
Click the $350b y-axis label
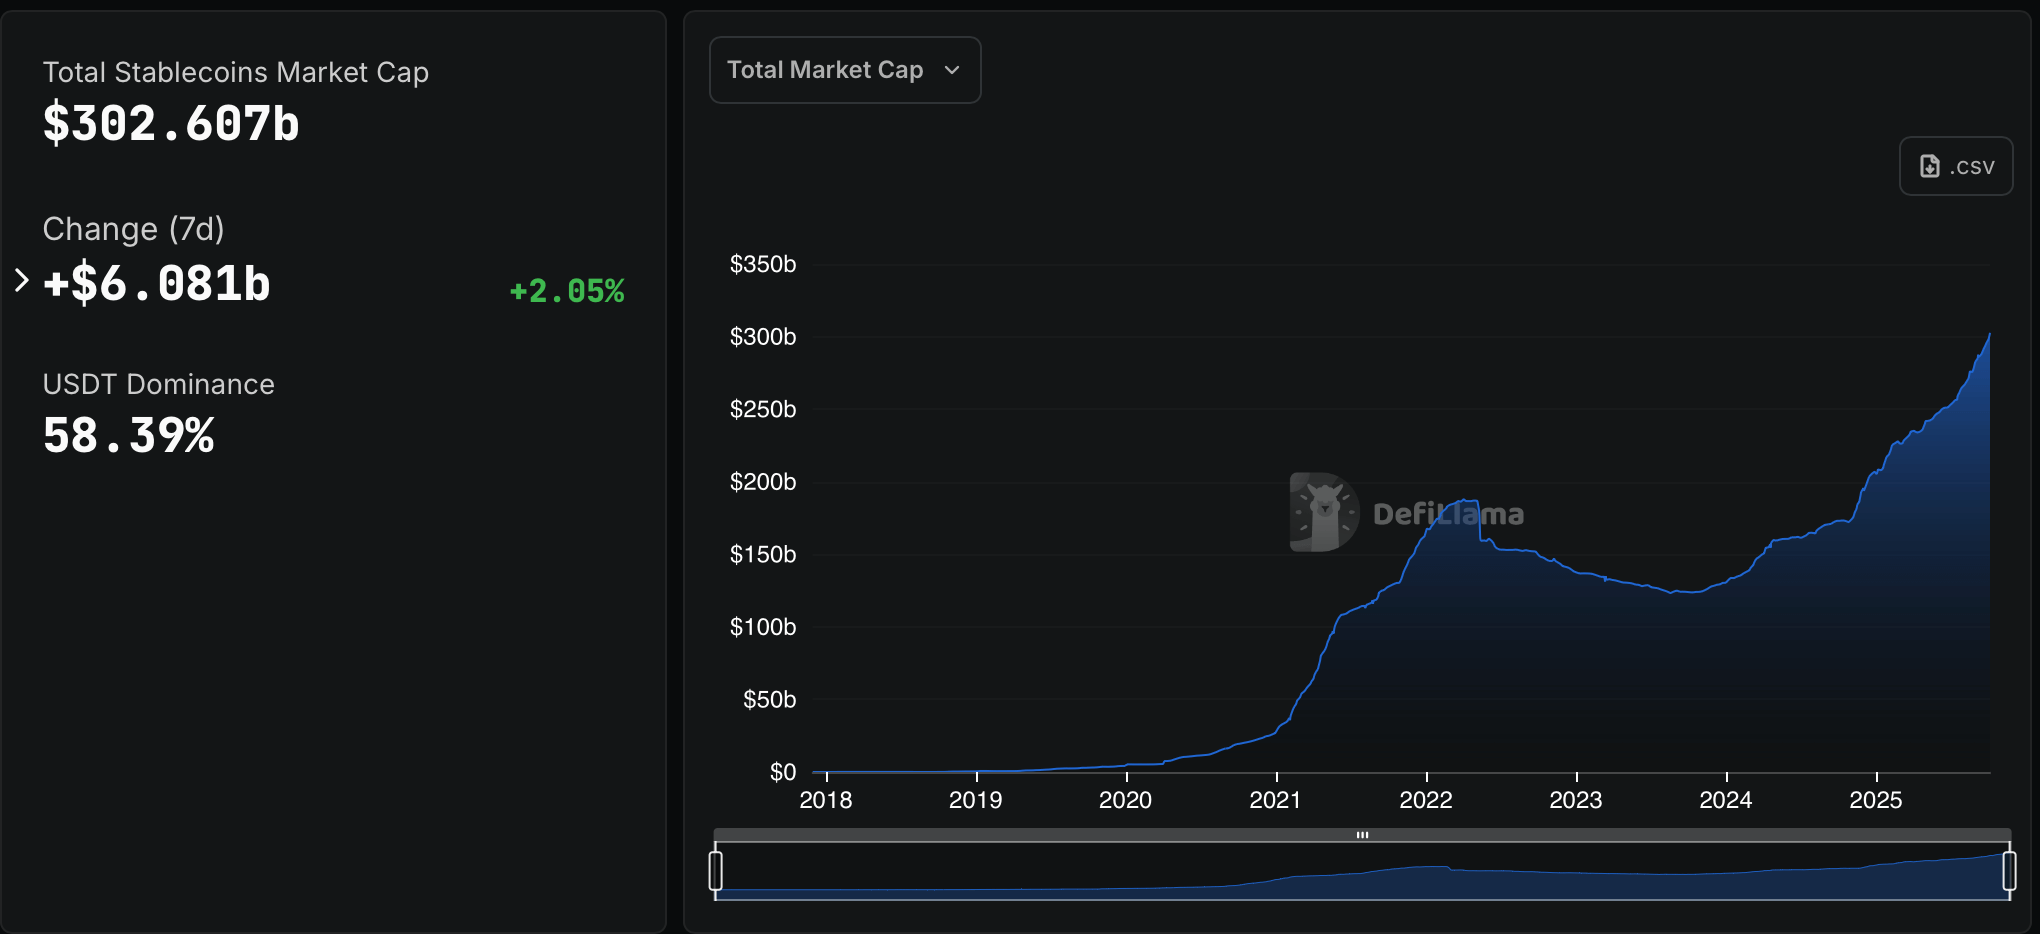tap(763, 264)
